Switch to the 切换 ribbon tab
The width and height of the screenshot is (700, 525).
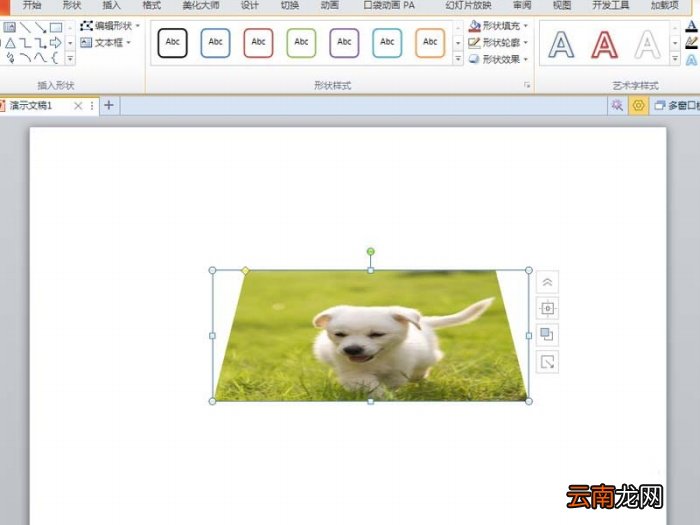[x=290, y=5]
